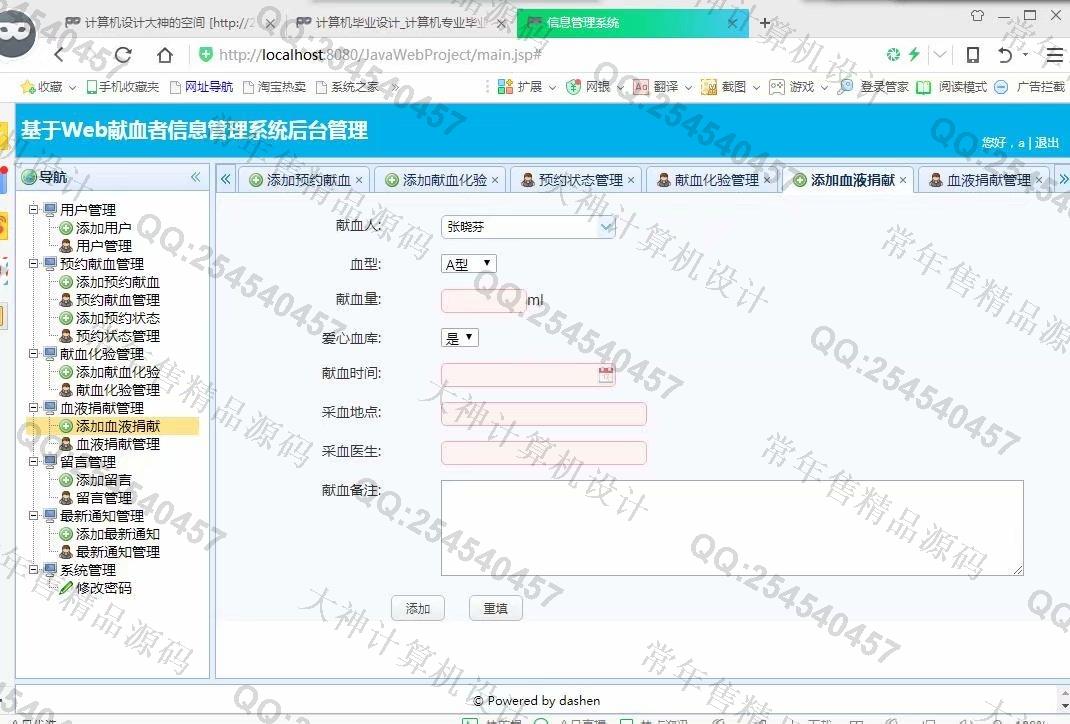This screenshot has width=1070, height=724.
Task: Open the 爱心血库 dropdown
Action: (459, 338)
